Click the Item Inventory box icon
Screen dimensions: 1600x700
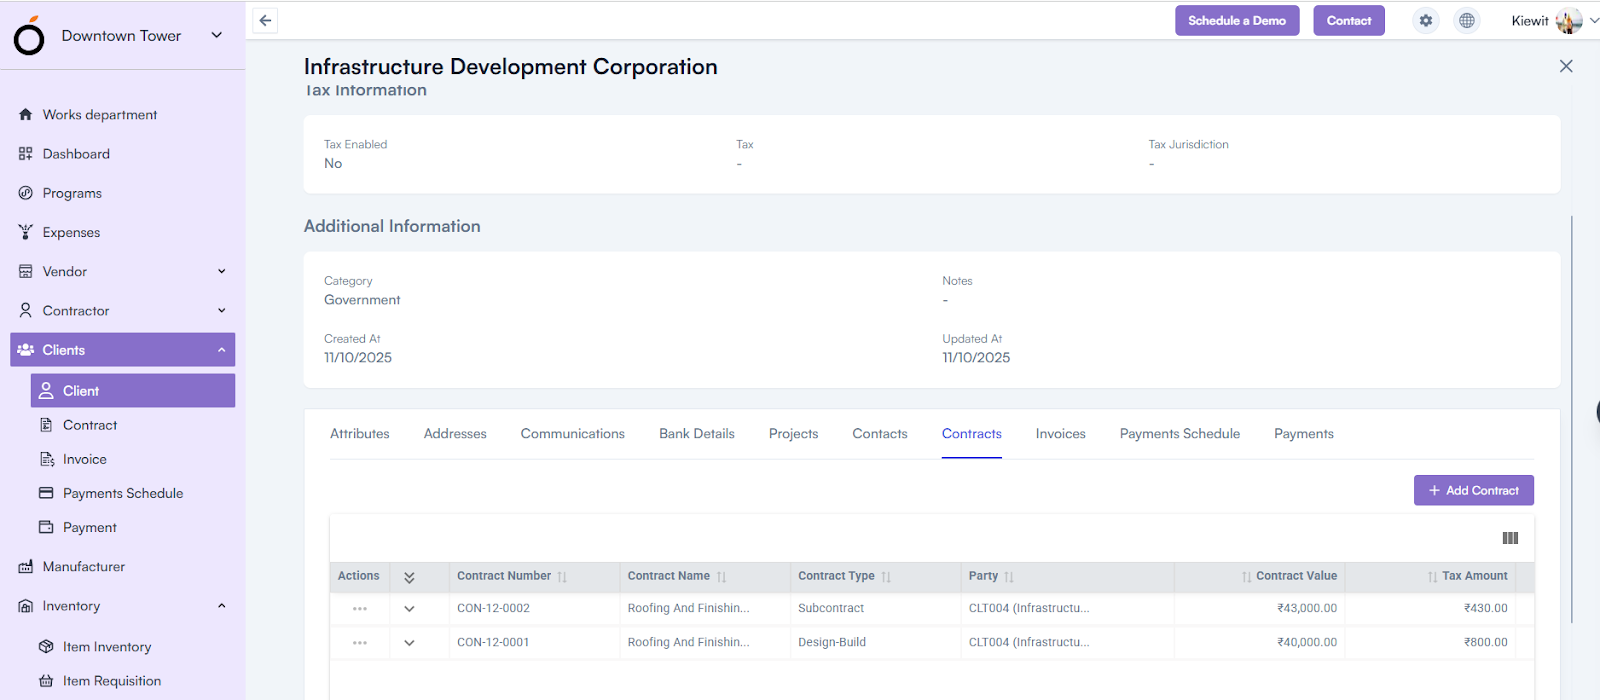pyautogui.click(x=46, y=647)
